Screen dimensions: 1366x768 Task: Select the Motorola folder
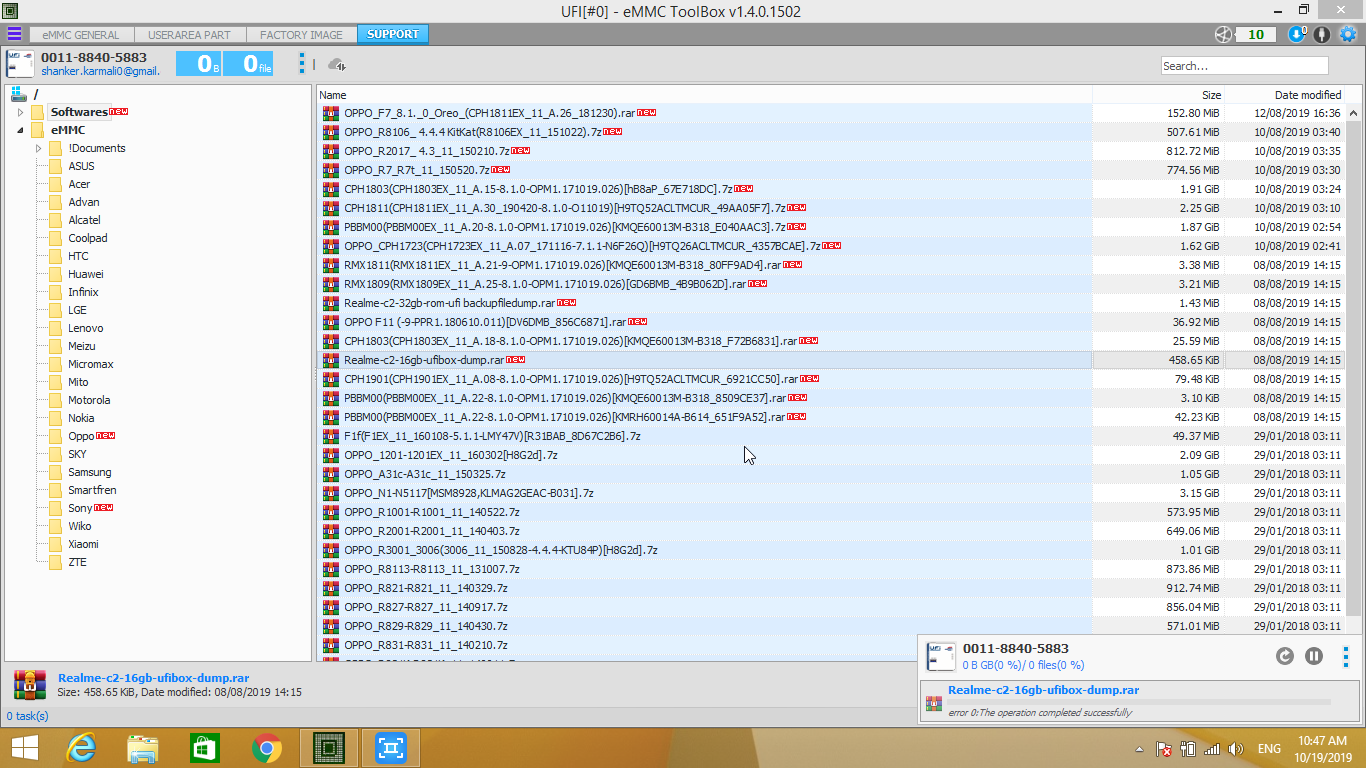pos(90,400)
